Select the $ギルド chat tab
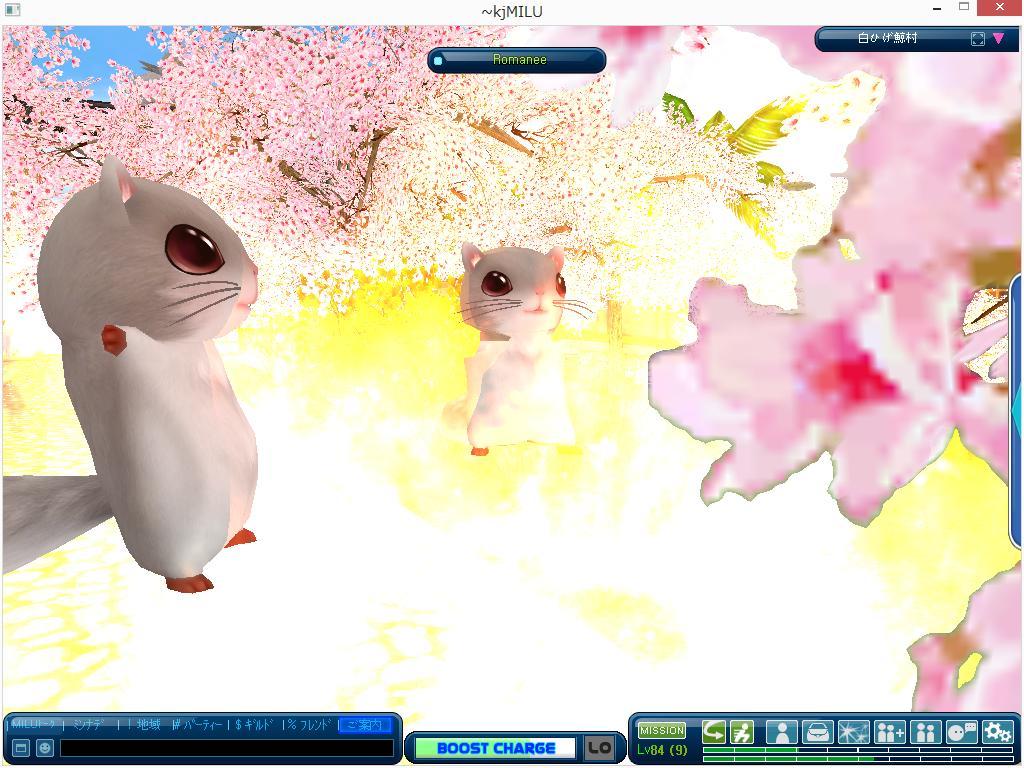The image size is (1024, 768). [254, 725]
